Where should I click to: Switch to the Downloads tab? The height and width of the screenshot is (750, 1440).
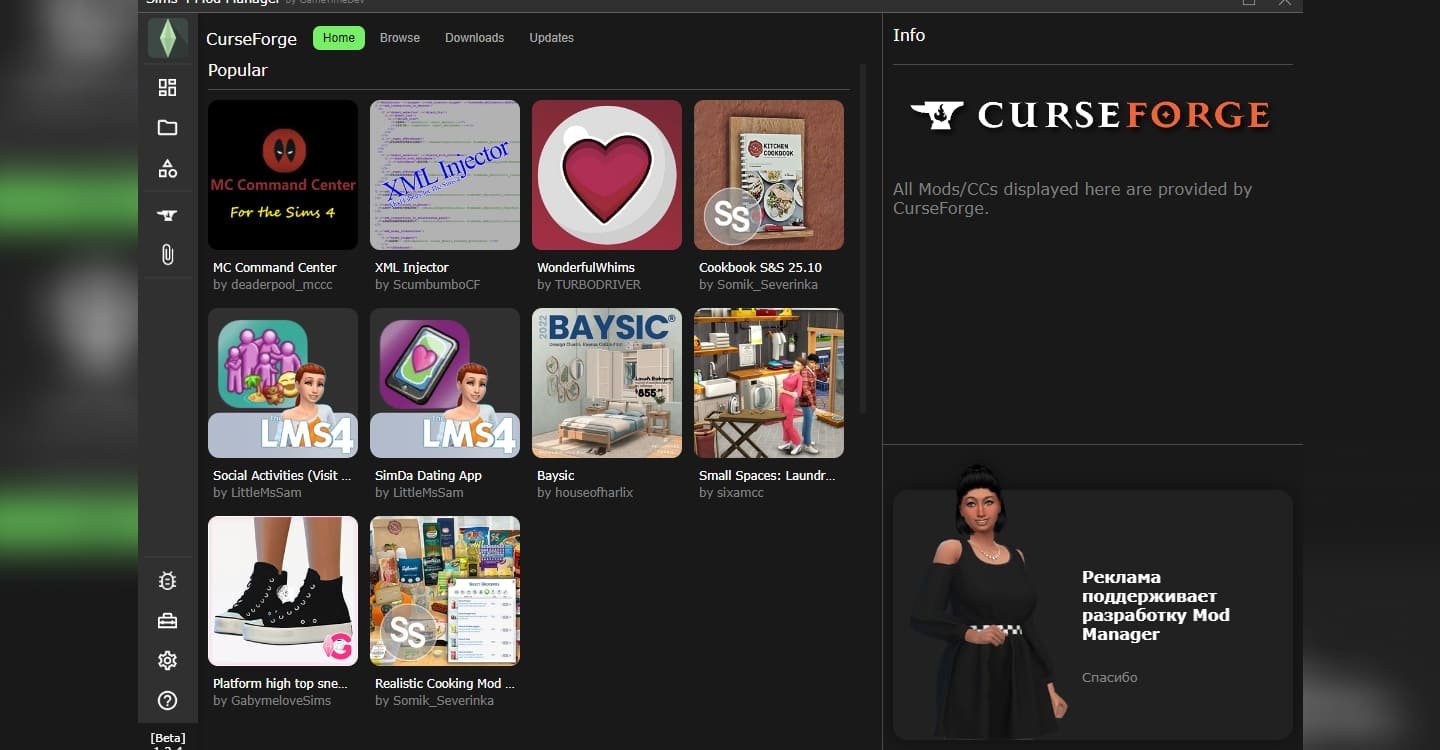coord(474,38)
